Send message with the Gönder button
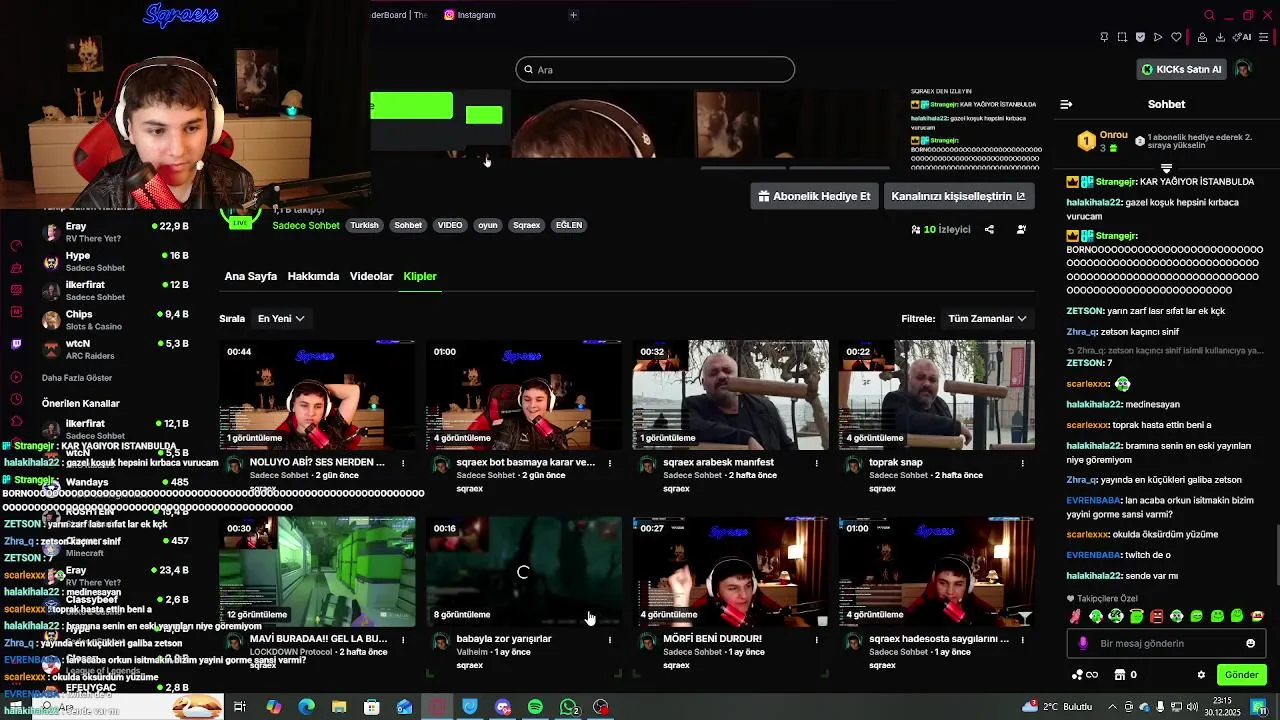Screen dimensions: 1280x720 [1241, 675]
